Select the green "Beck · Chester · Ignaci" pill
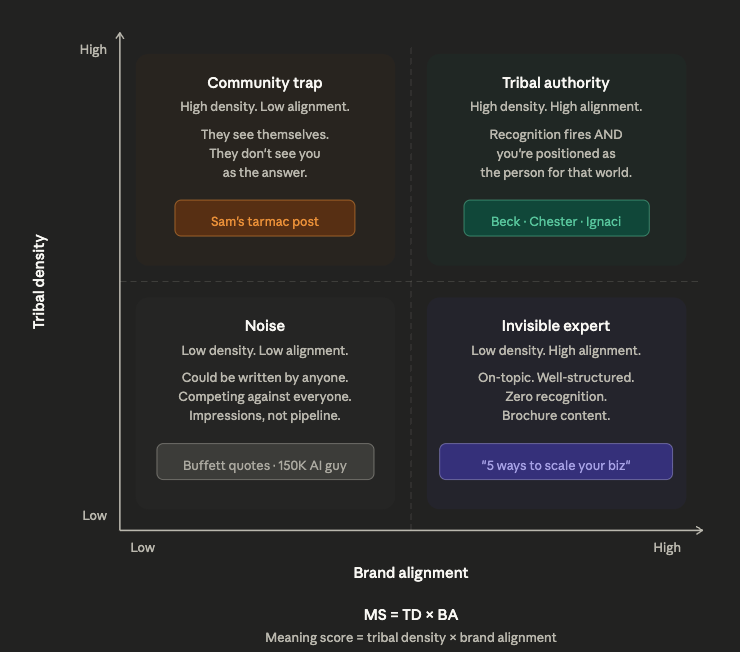 click(x=556, y=221)
